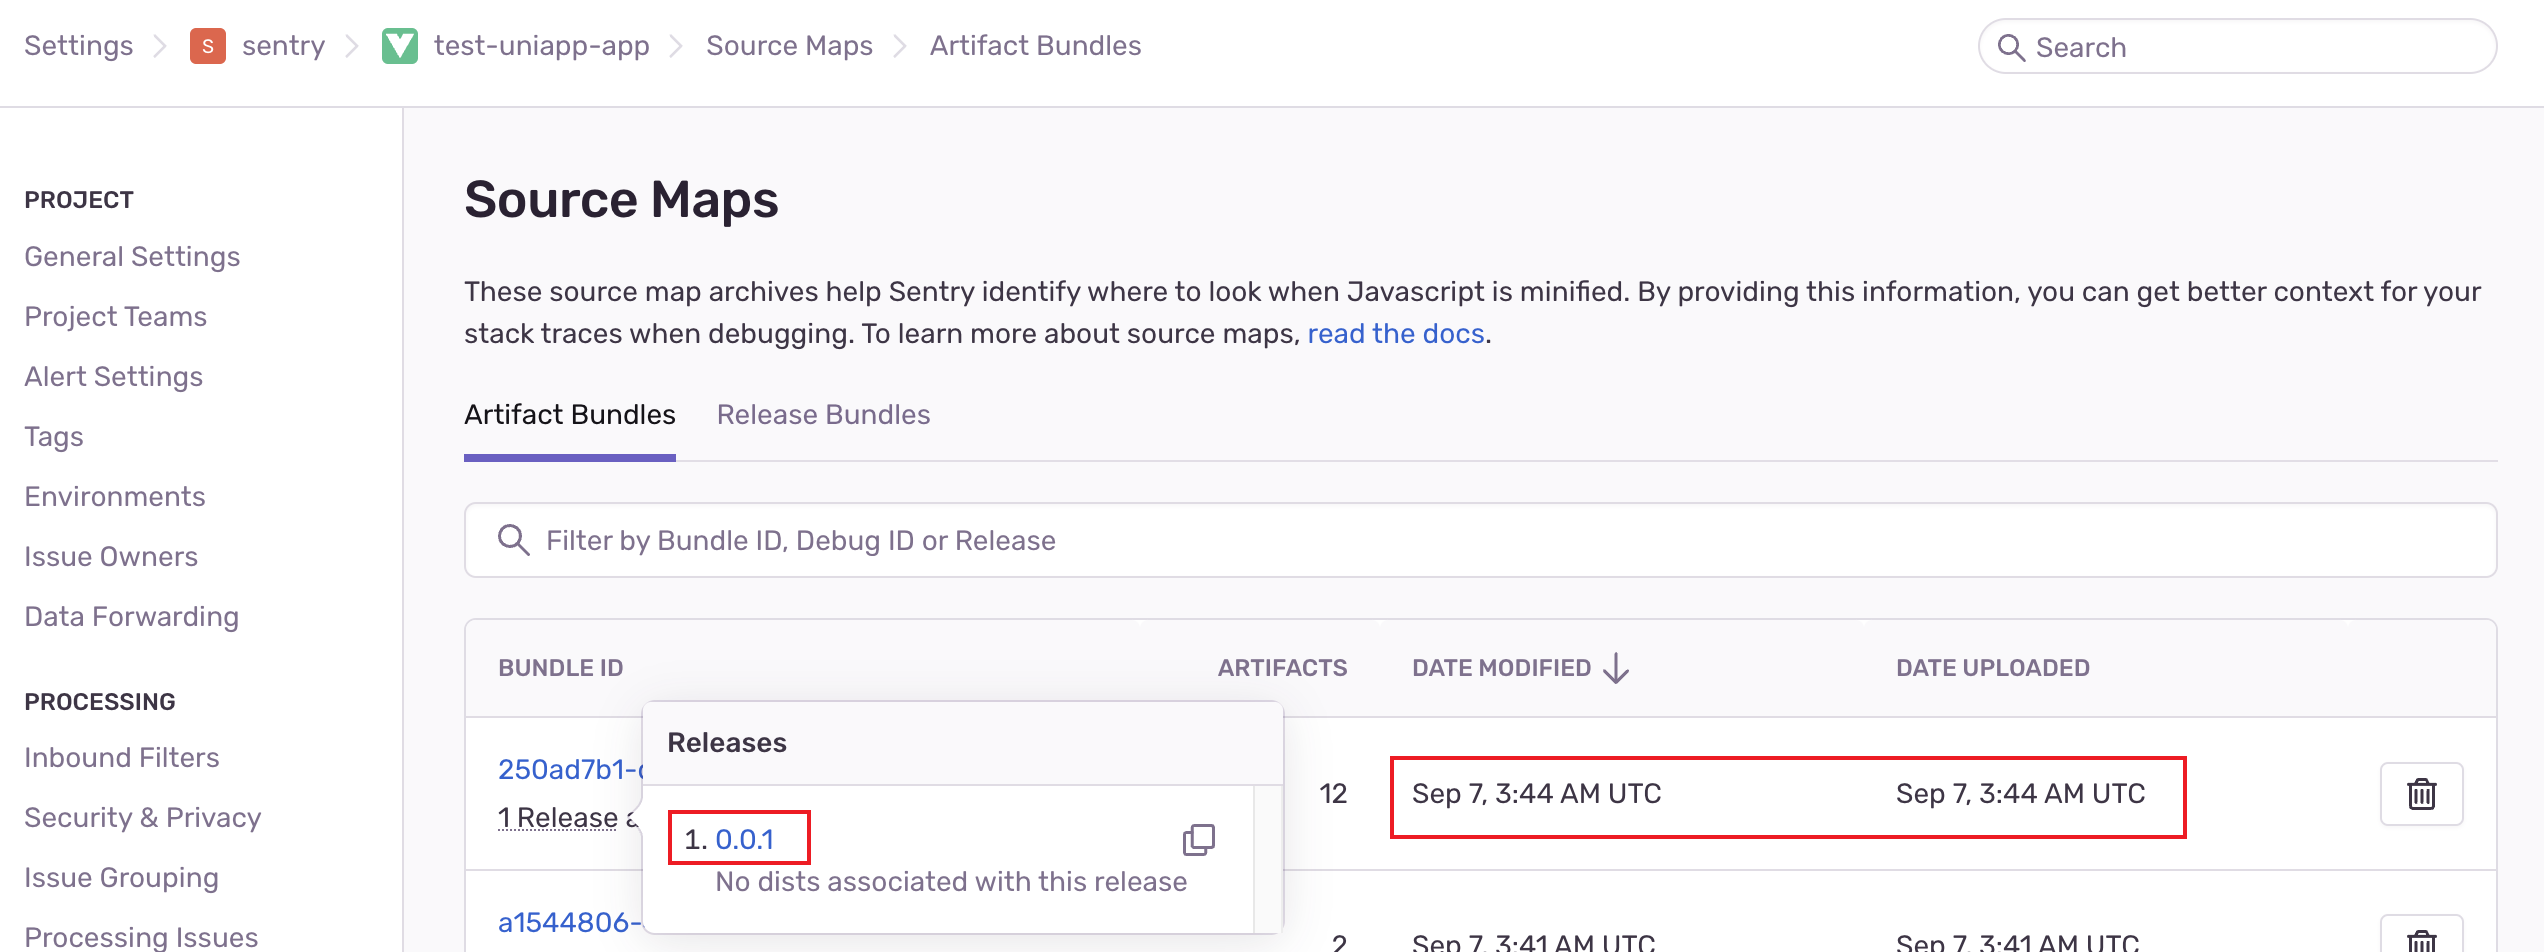Open release 0.0.1 link in popup

coord(744,840)
